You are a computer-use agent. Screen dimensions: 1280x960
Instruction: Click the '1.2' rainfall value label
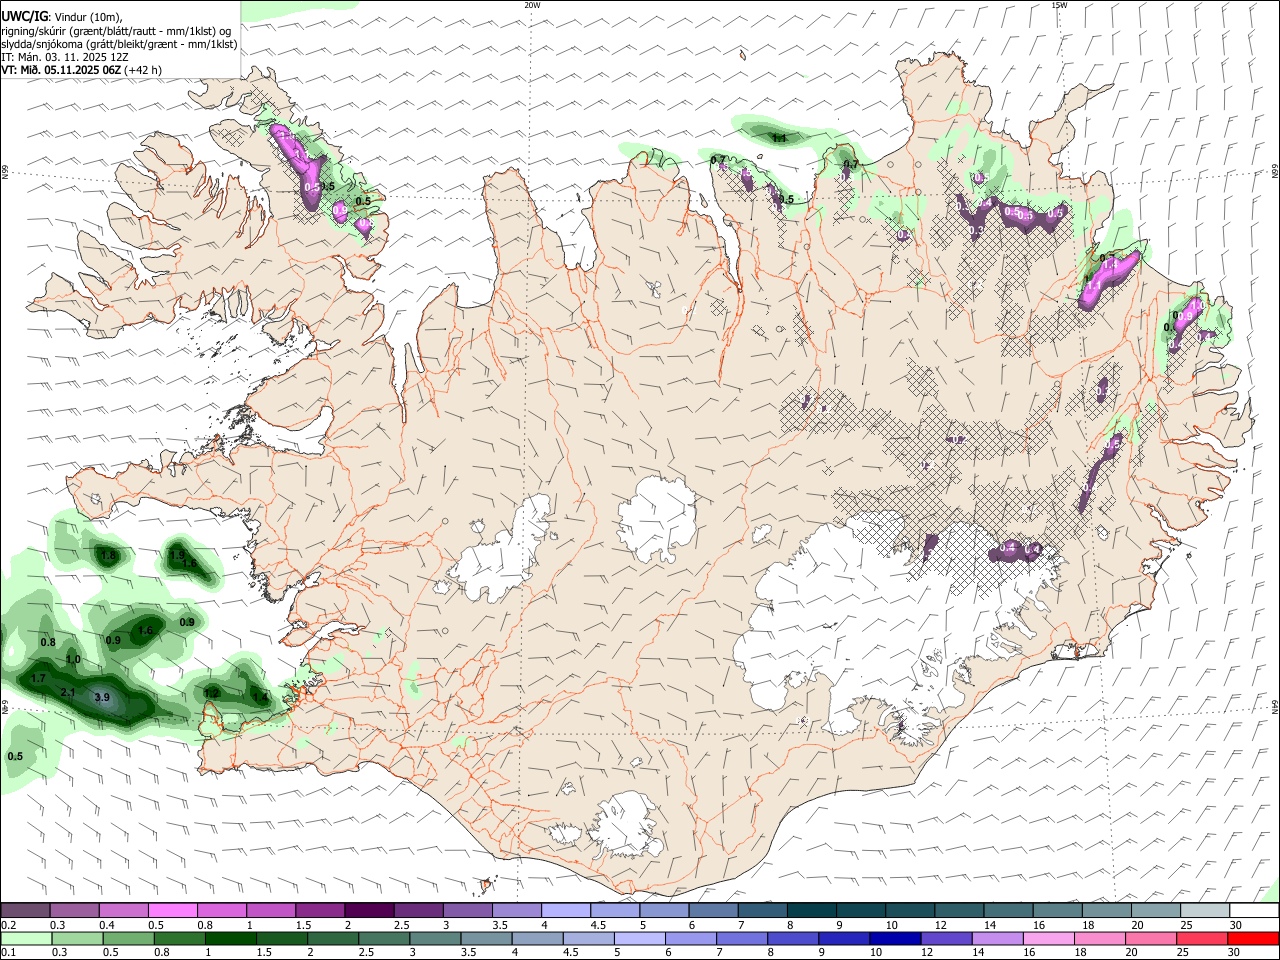click(211, 693)
